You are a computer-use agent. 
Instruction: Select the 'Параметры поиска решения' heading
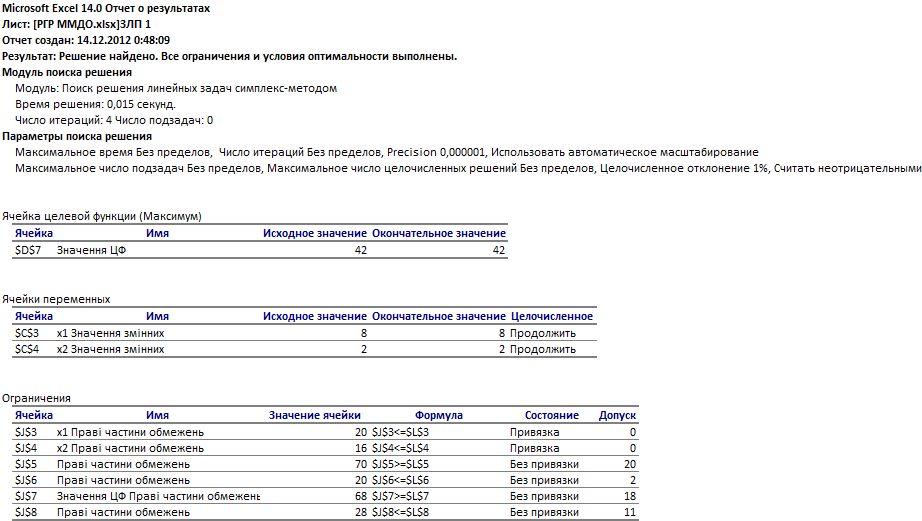click(x=77, y=136)
